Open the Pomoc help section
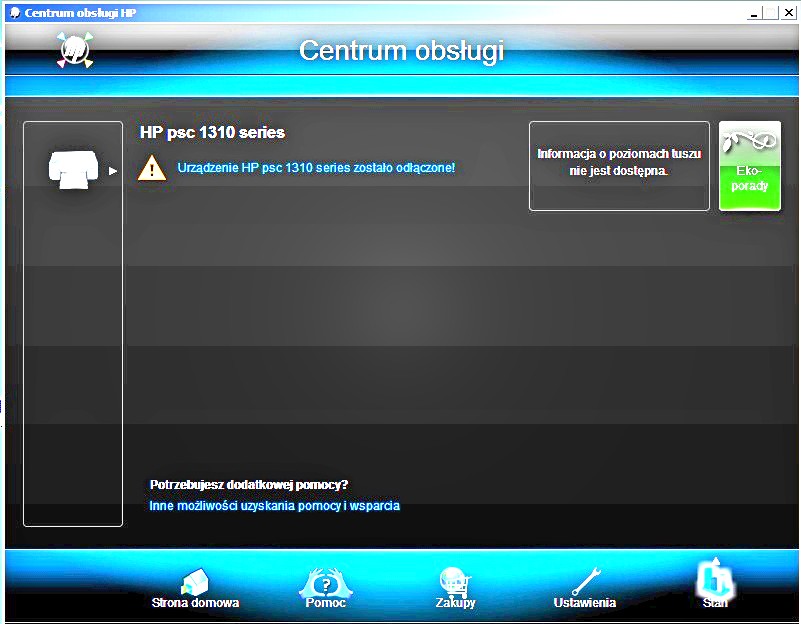The height and width of the screenshot is (624, 801). click(x=326, y=589)
